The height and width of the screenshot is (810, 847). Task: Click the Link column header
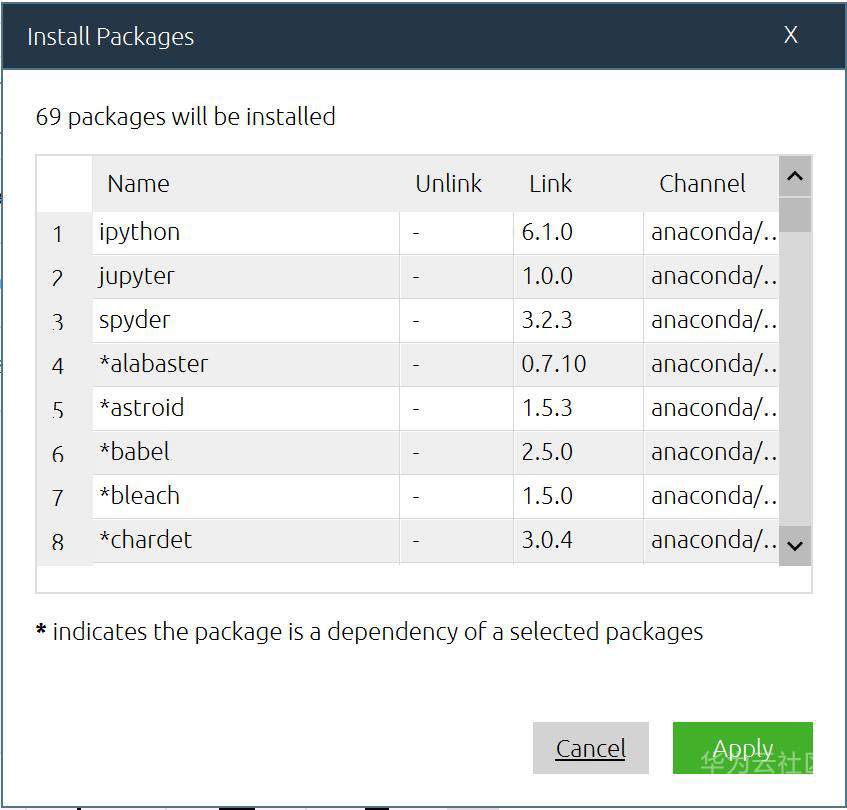pyautogui.click(x=550, y=184)
